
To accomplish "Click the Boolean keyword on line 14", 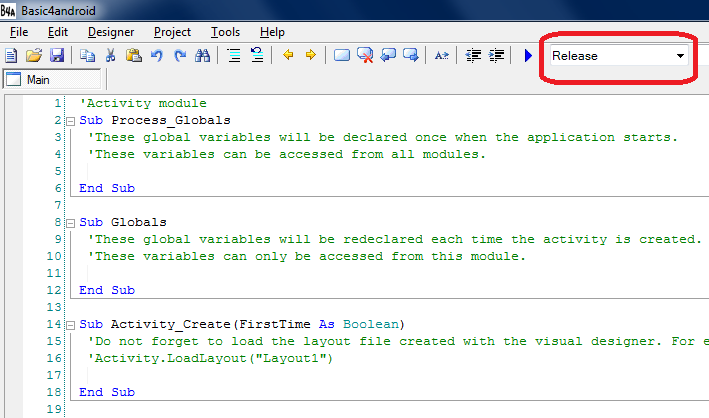I will (x=371, y=324).
